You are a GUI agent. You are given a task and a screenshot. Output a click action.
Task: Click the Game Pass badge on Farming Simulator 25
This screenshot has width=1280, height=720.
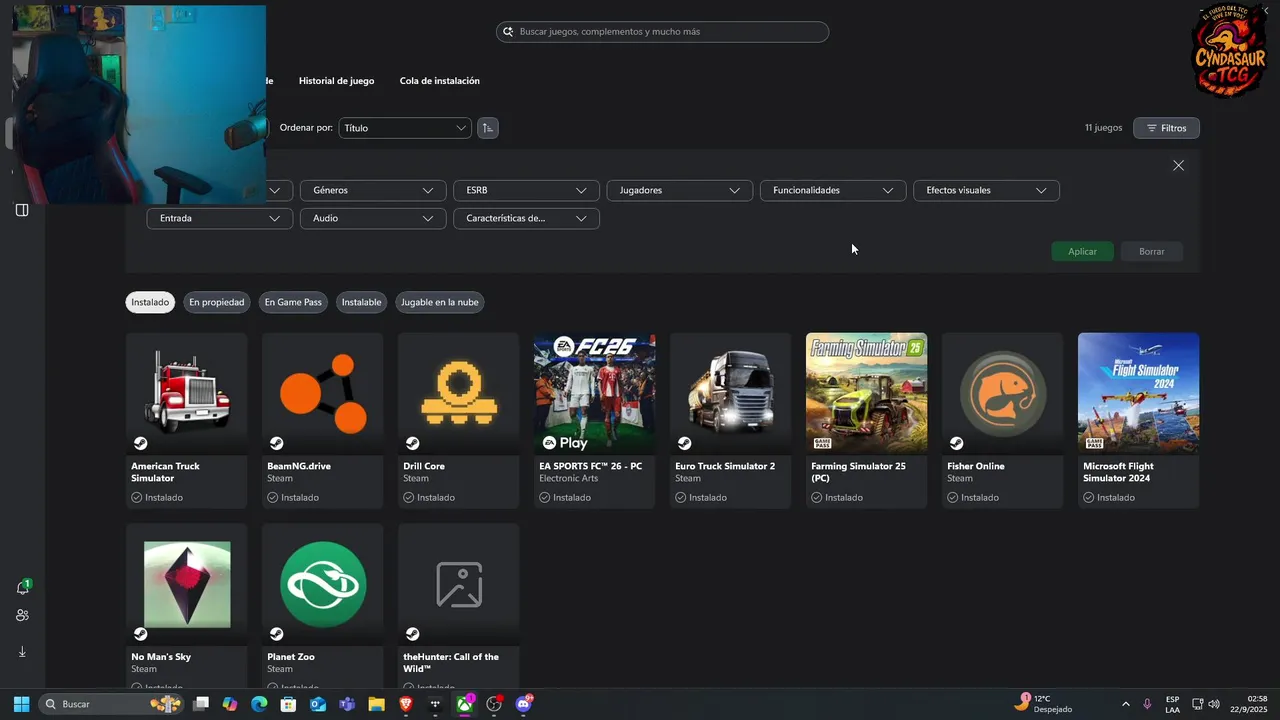point(822,443)
